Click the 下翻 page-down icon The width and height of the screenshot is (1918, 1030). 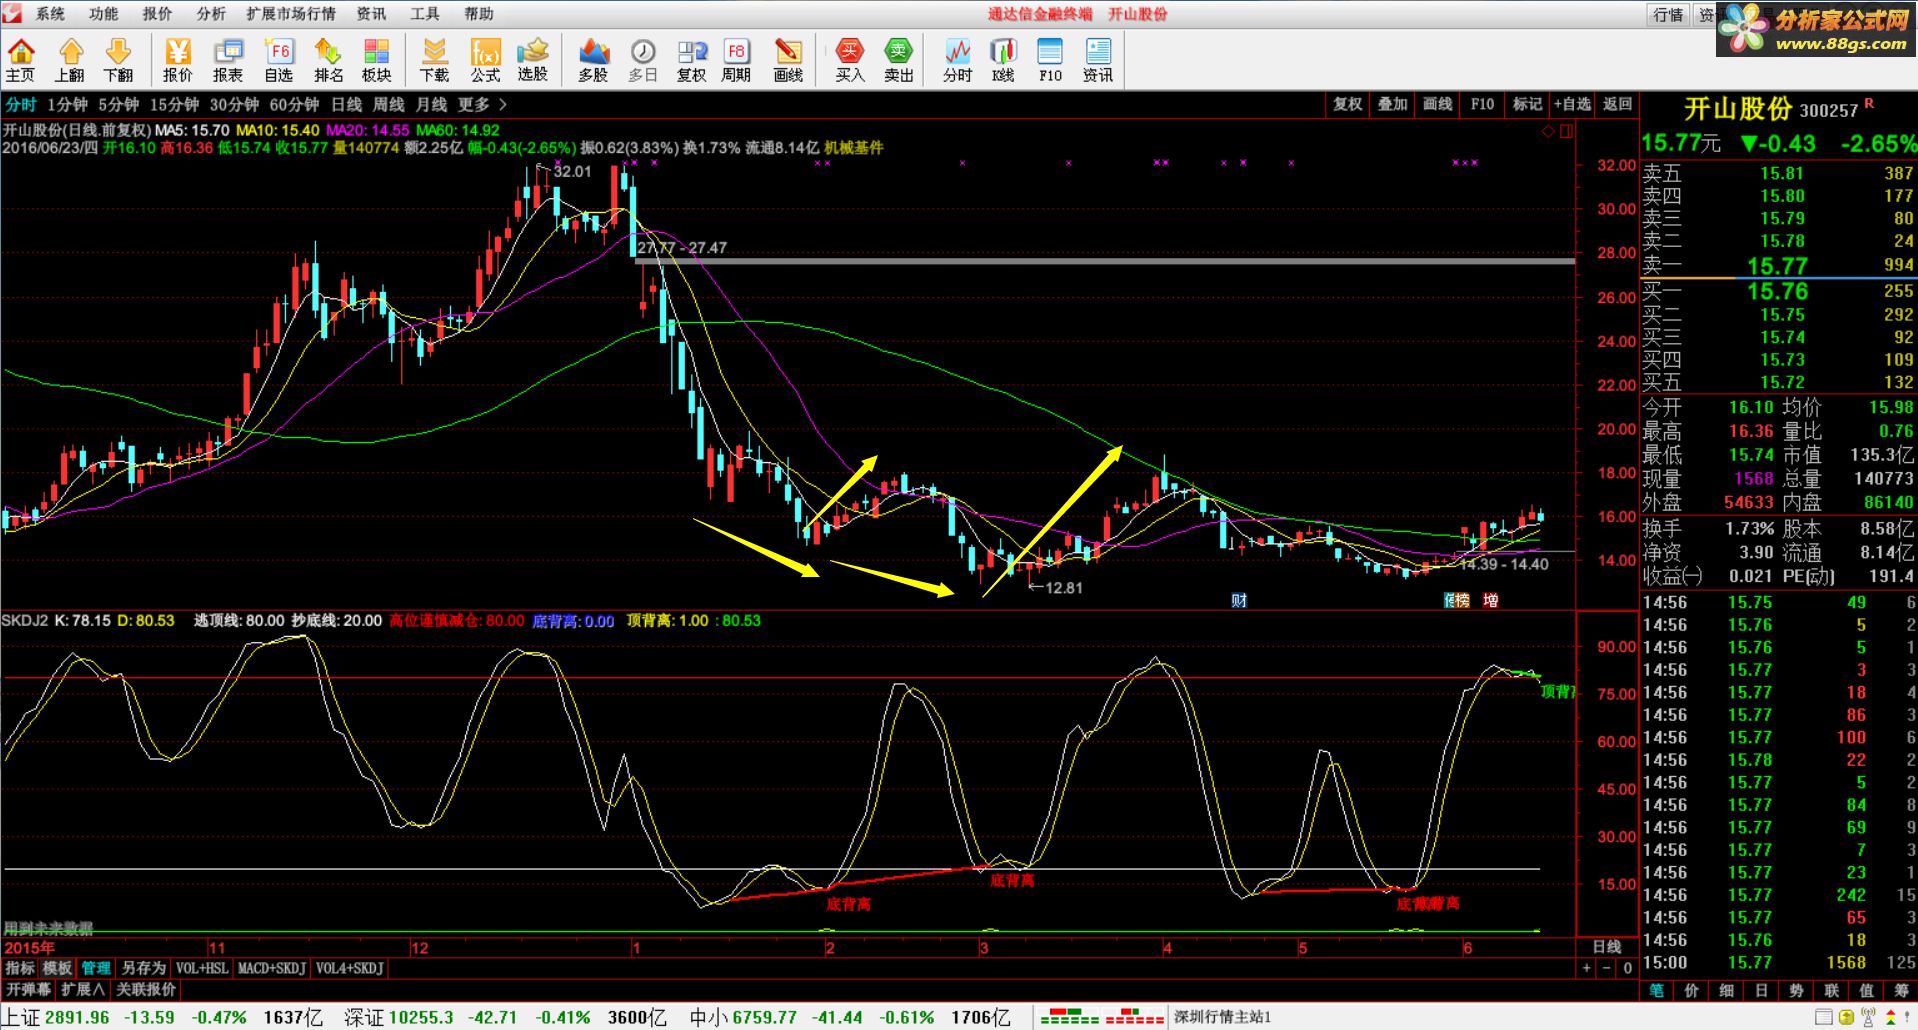[118, 60]
